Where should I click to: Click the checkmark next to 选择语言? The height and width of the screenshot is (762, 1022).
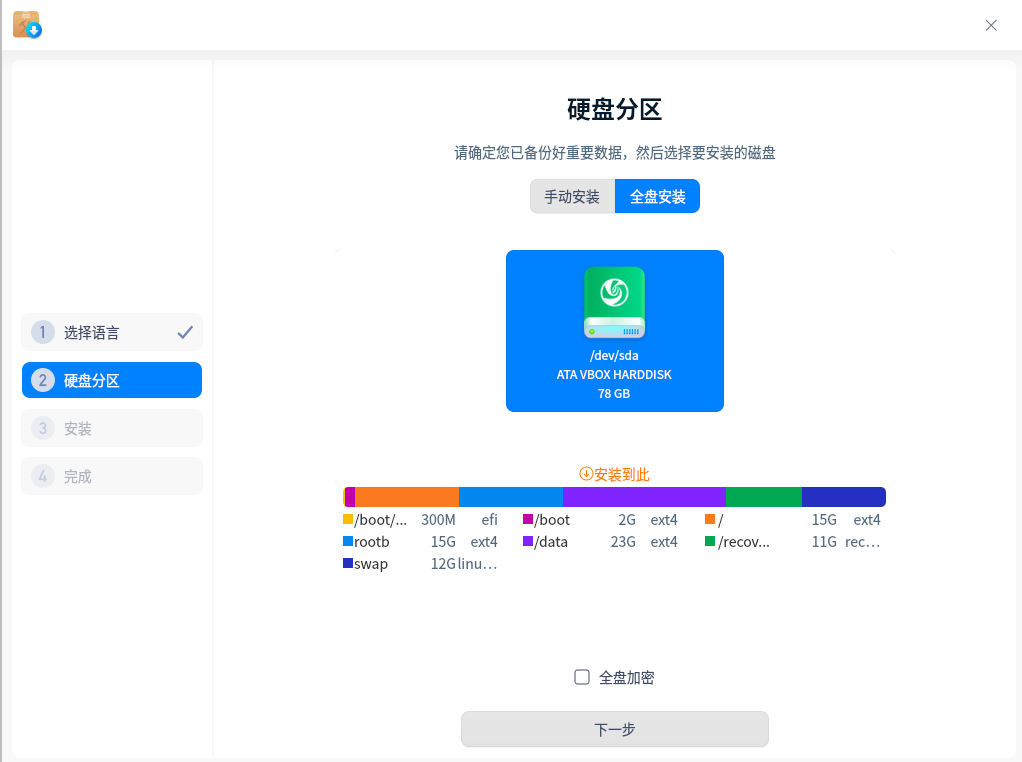pos(185,332)
